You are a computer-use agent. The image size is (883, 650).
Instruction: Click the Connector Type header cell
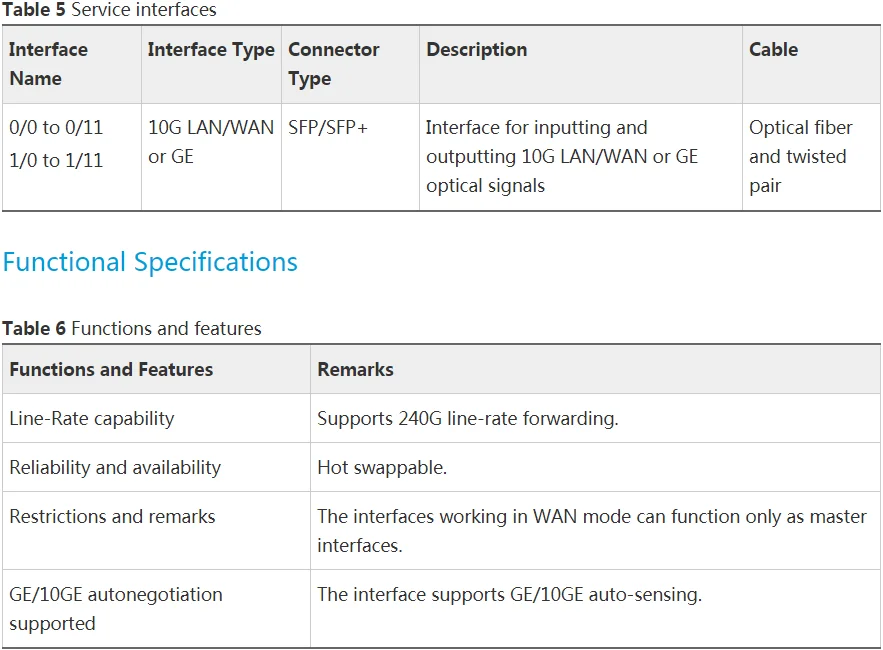point(350,64)
